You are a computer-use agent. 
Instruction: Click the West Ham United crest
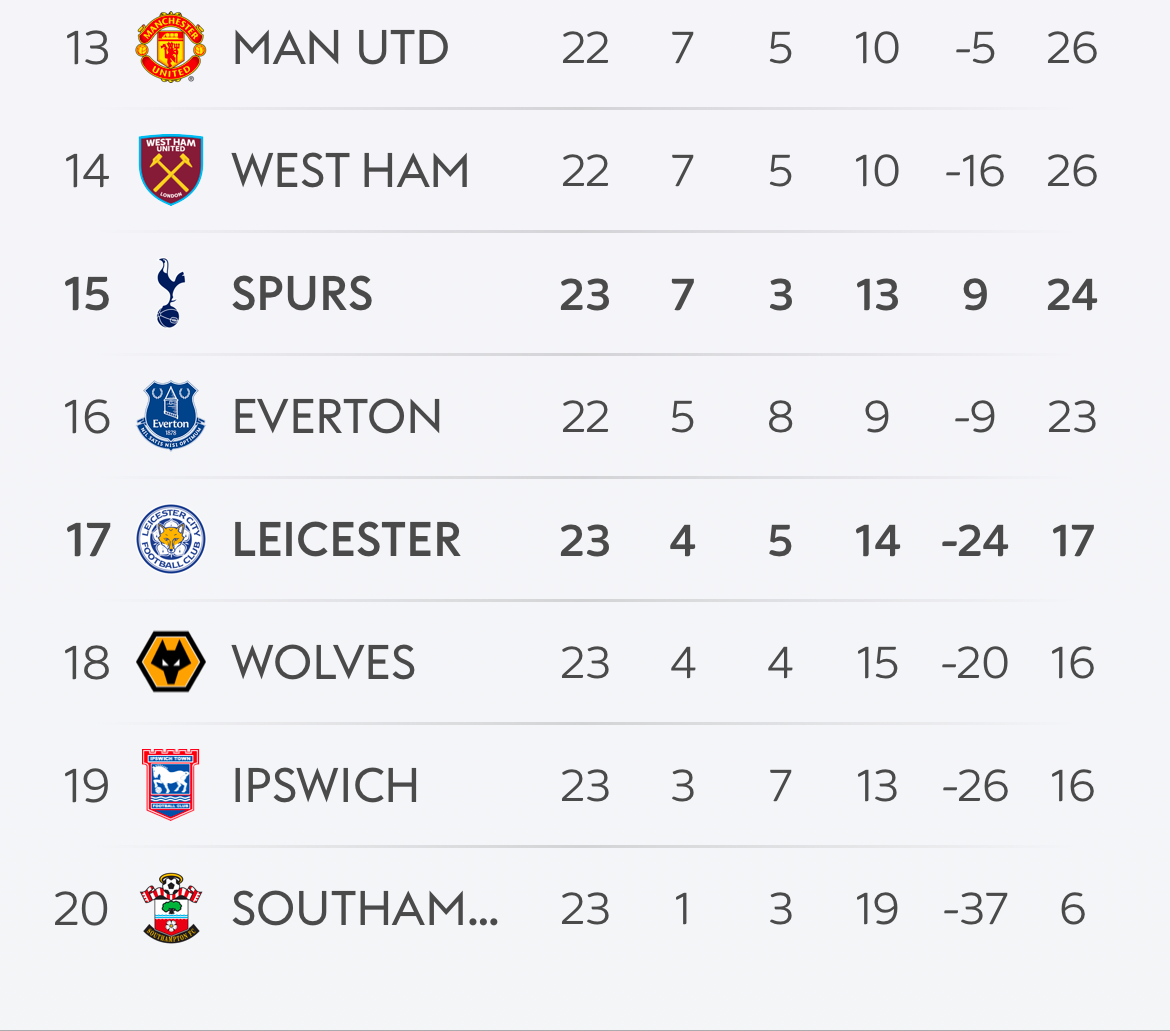(171, 170)
